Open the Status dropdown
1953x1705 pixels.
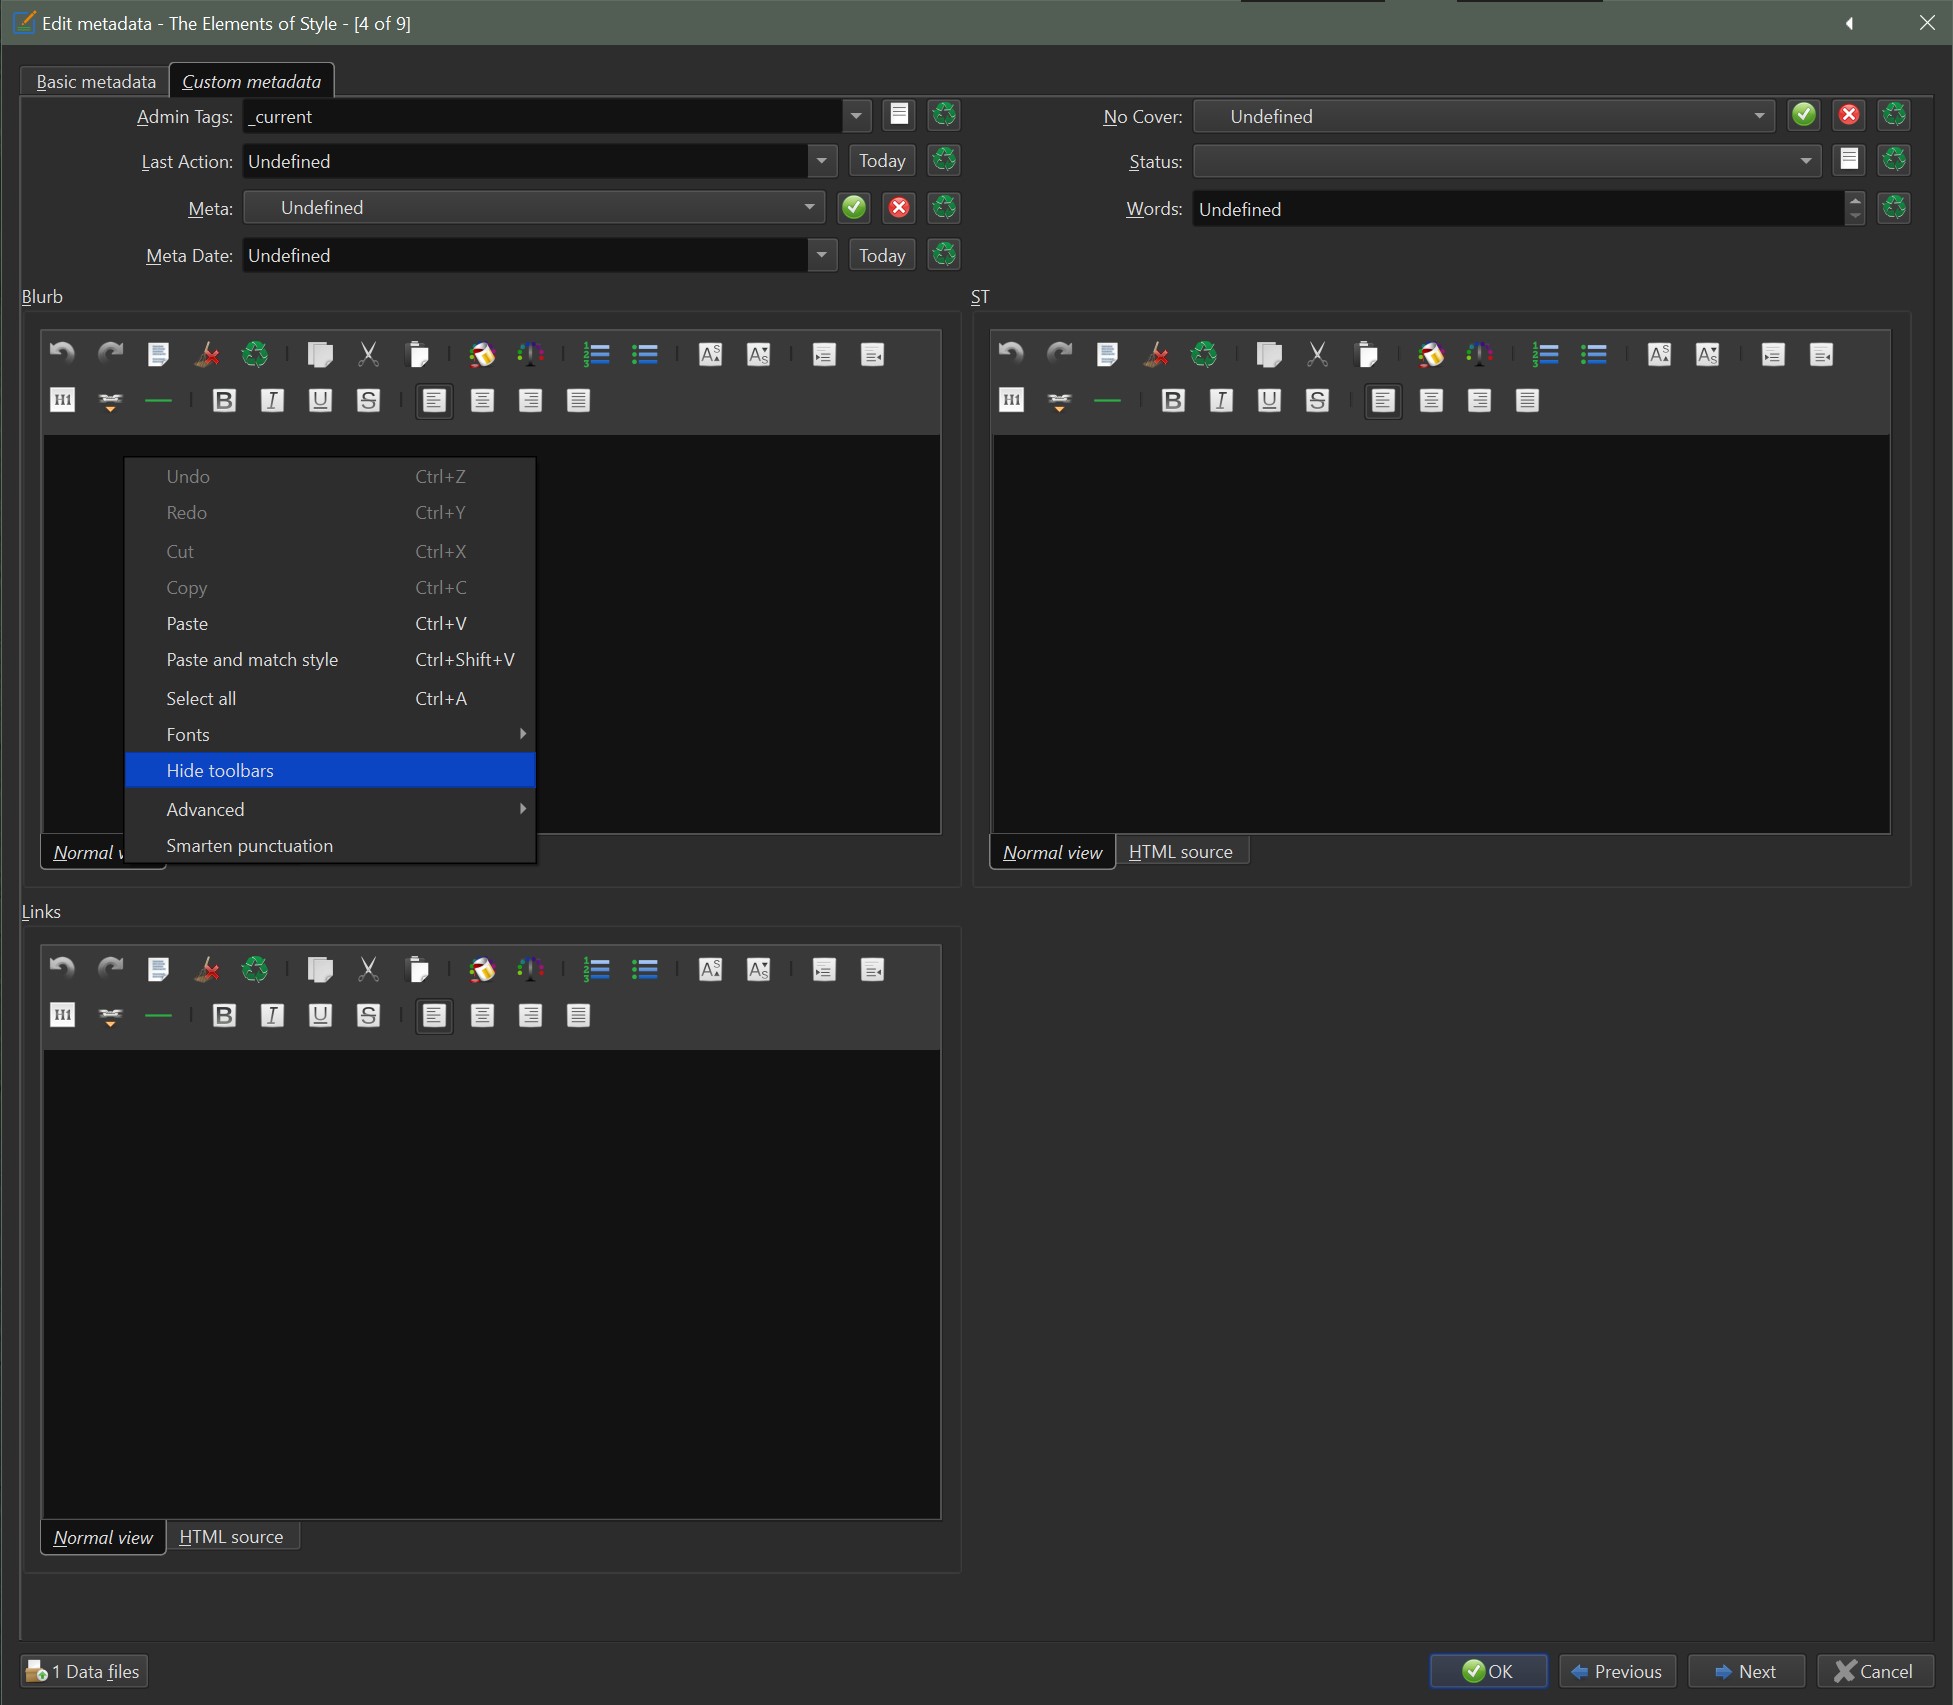click(x=1805, y=161)
